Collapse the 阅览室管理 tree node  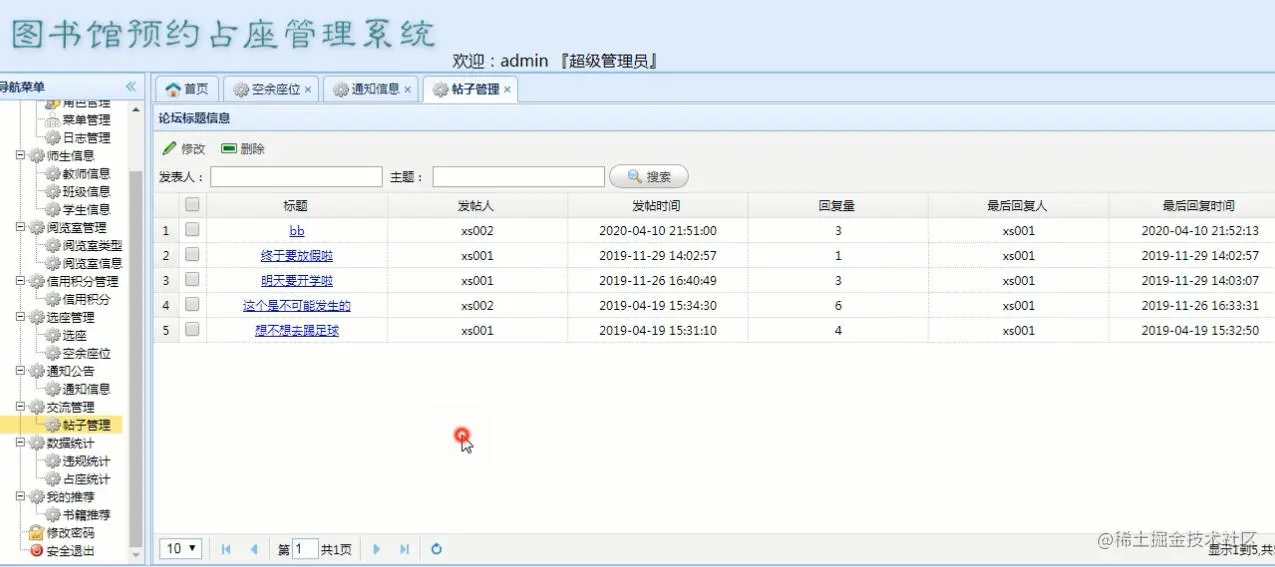(x=21, y=228)
